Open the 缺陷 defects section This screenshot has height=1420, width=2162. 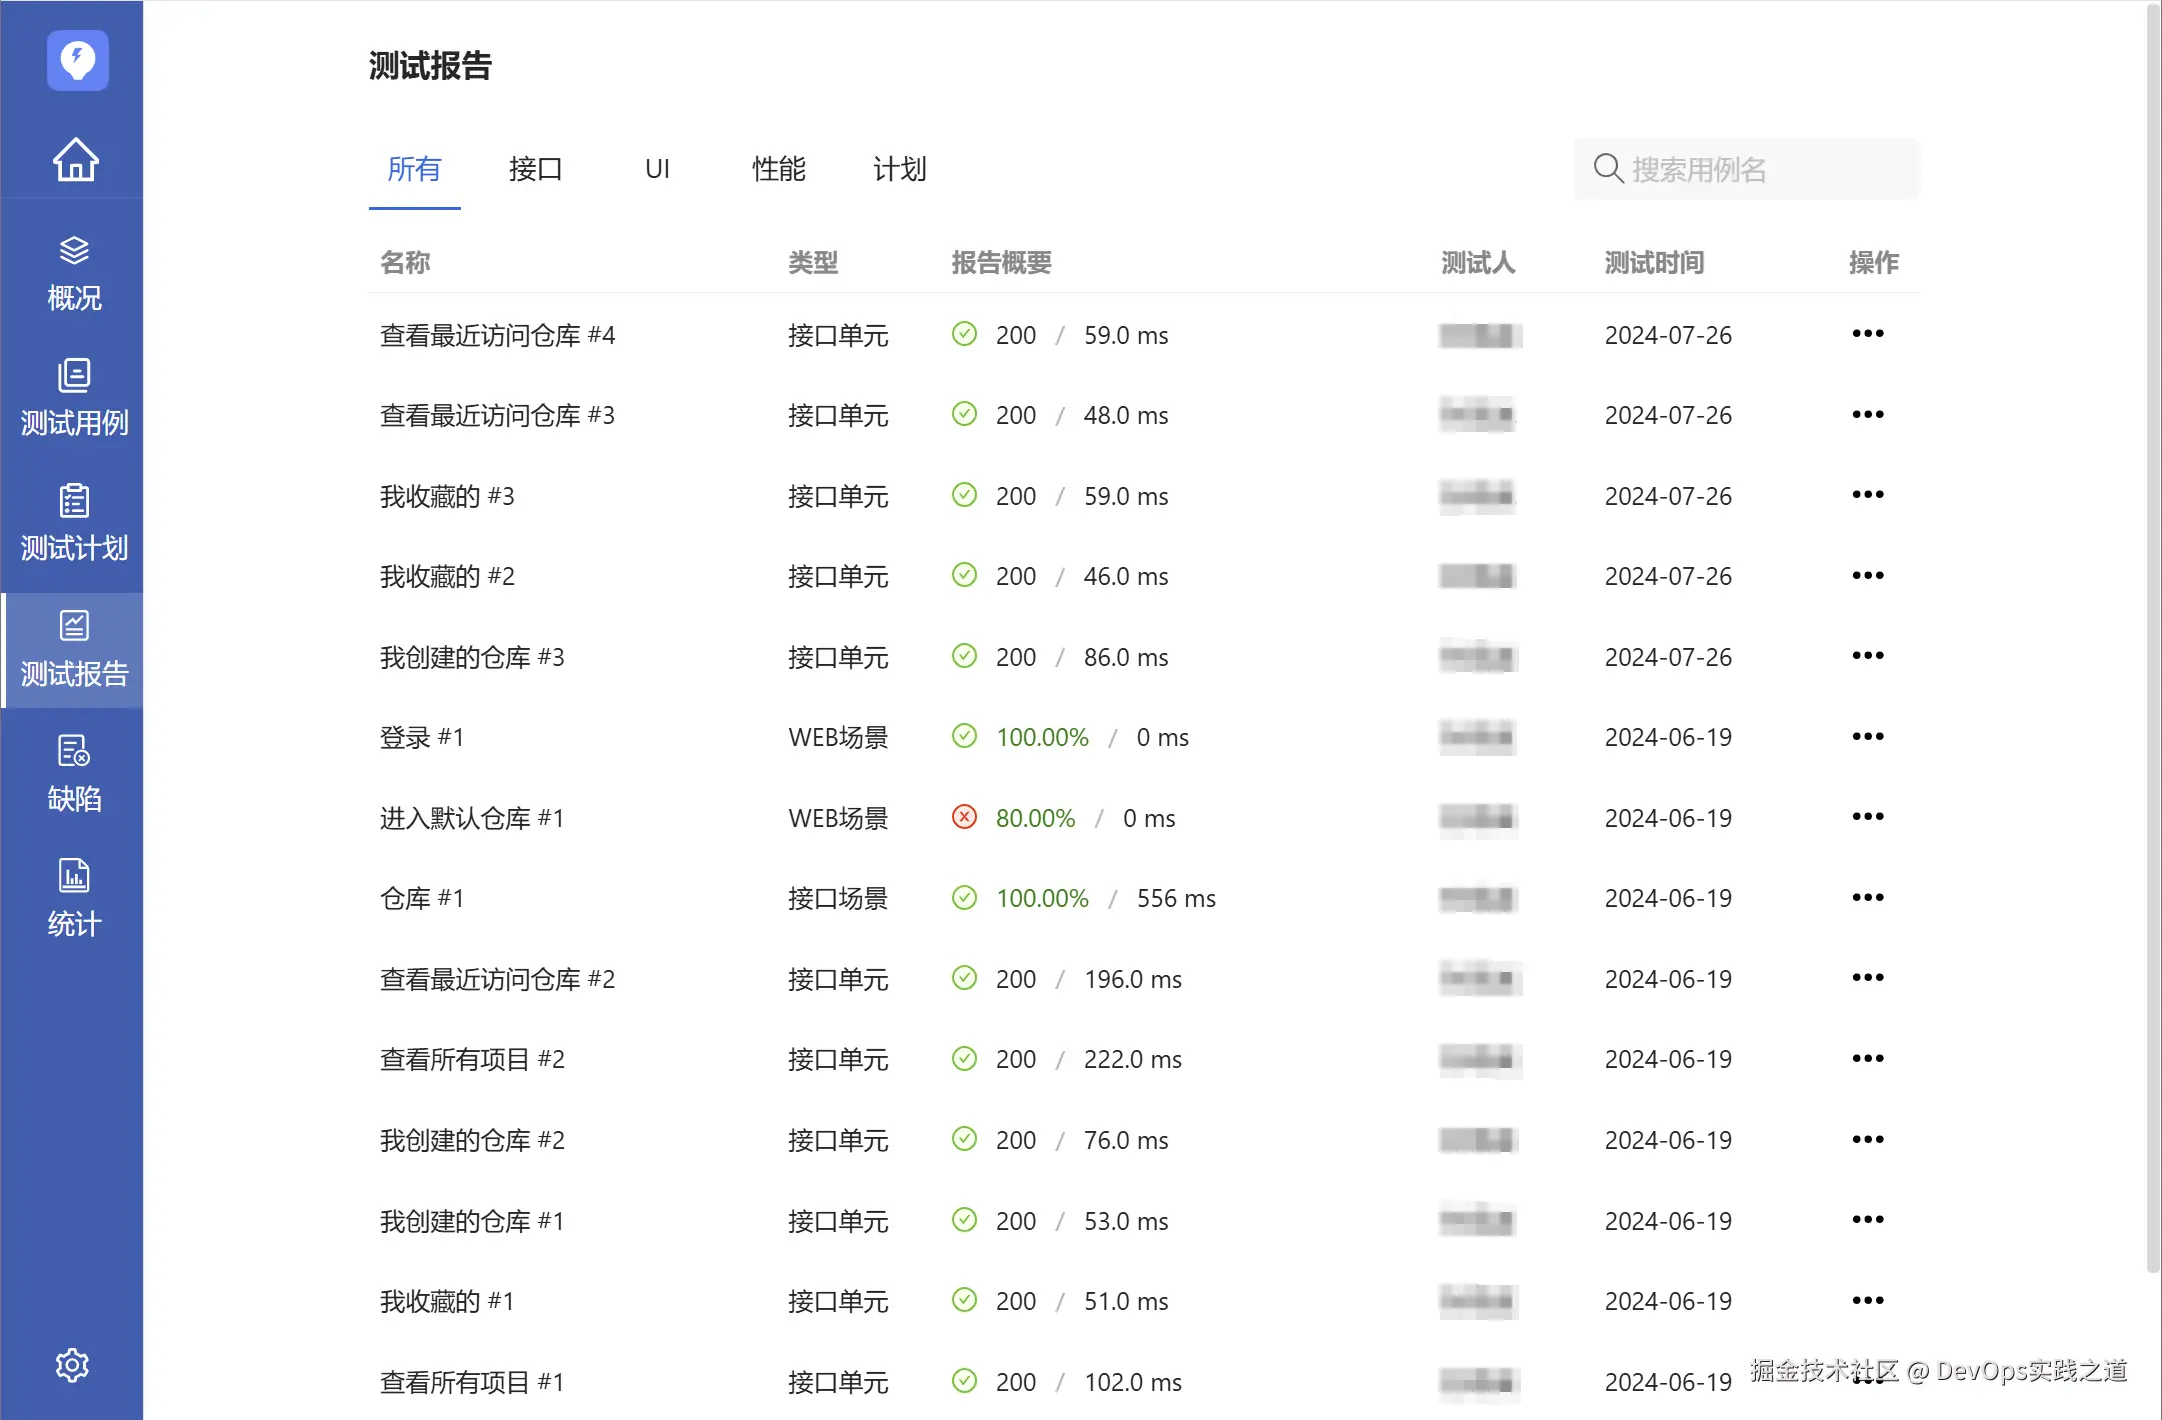[74, 774]
